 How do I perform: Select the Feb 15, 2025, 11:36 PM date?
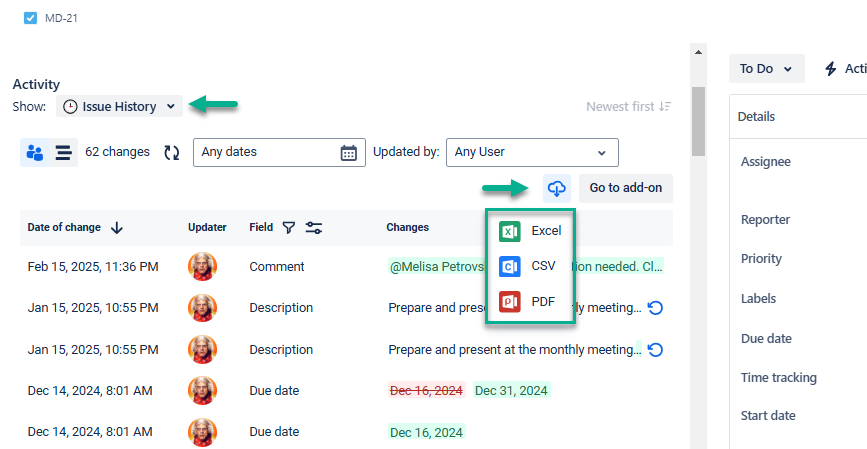93,267
